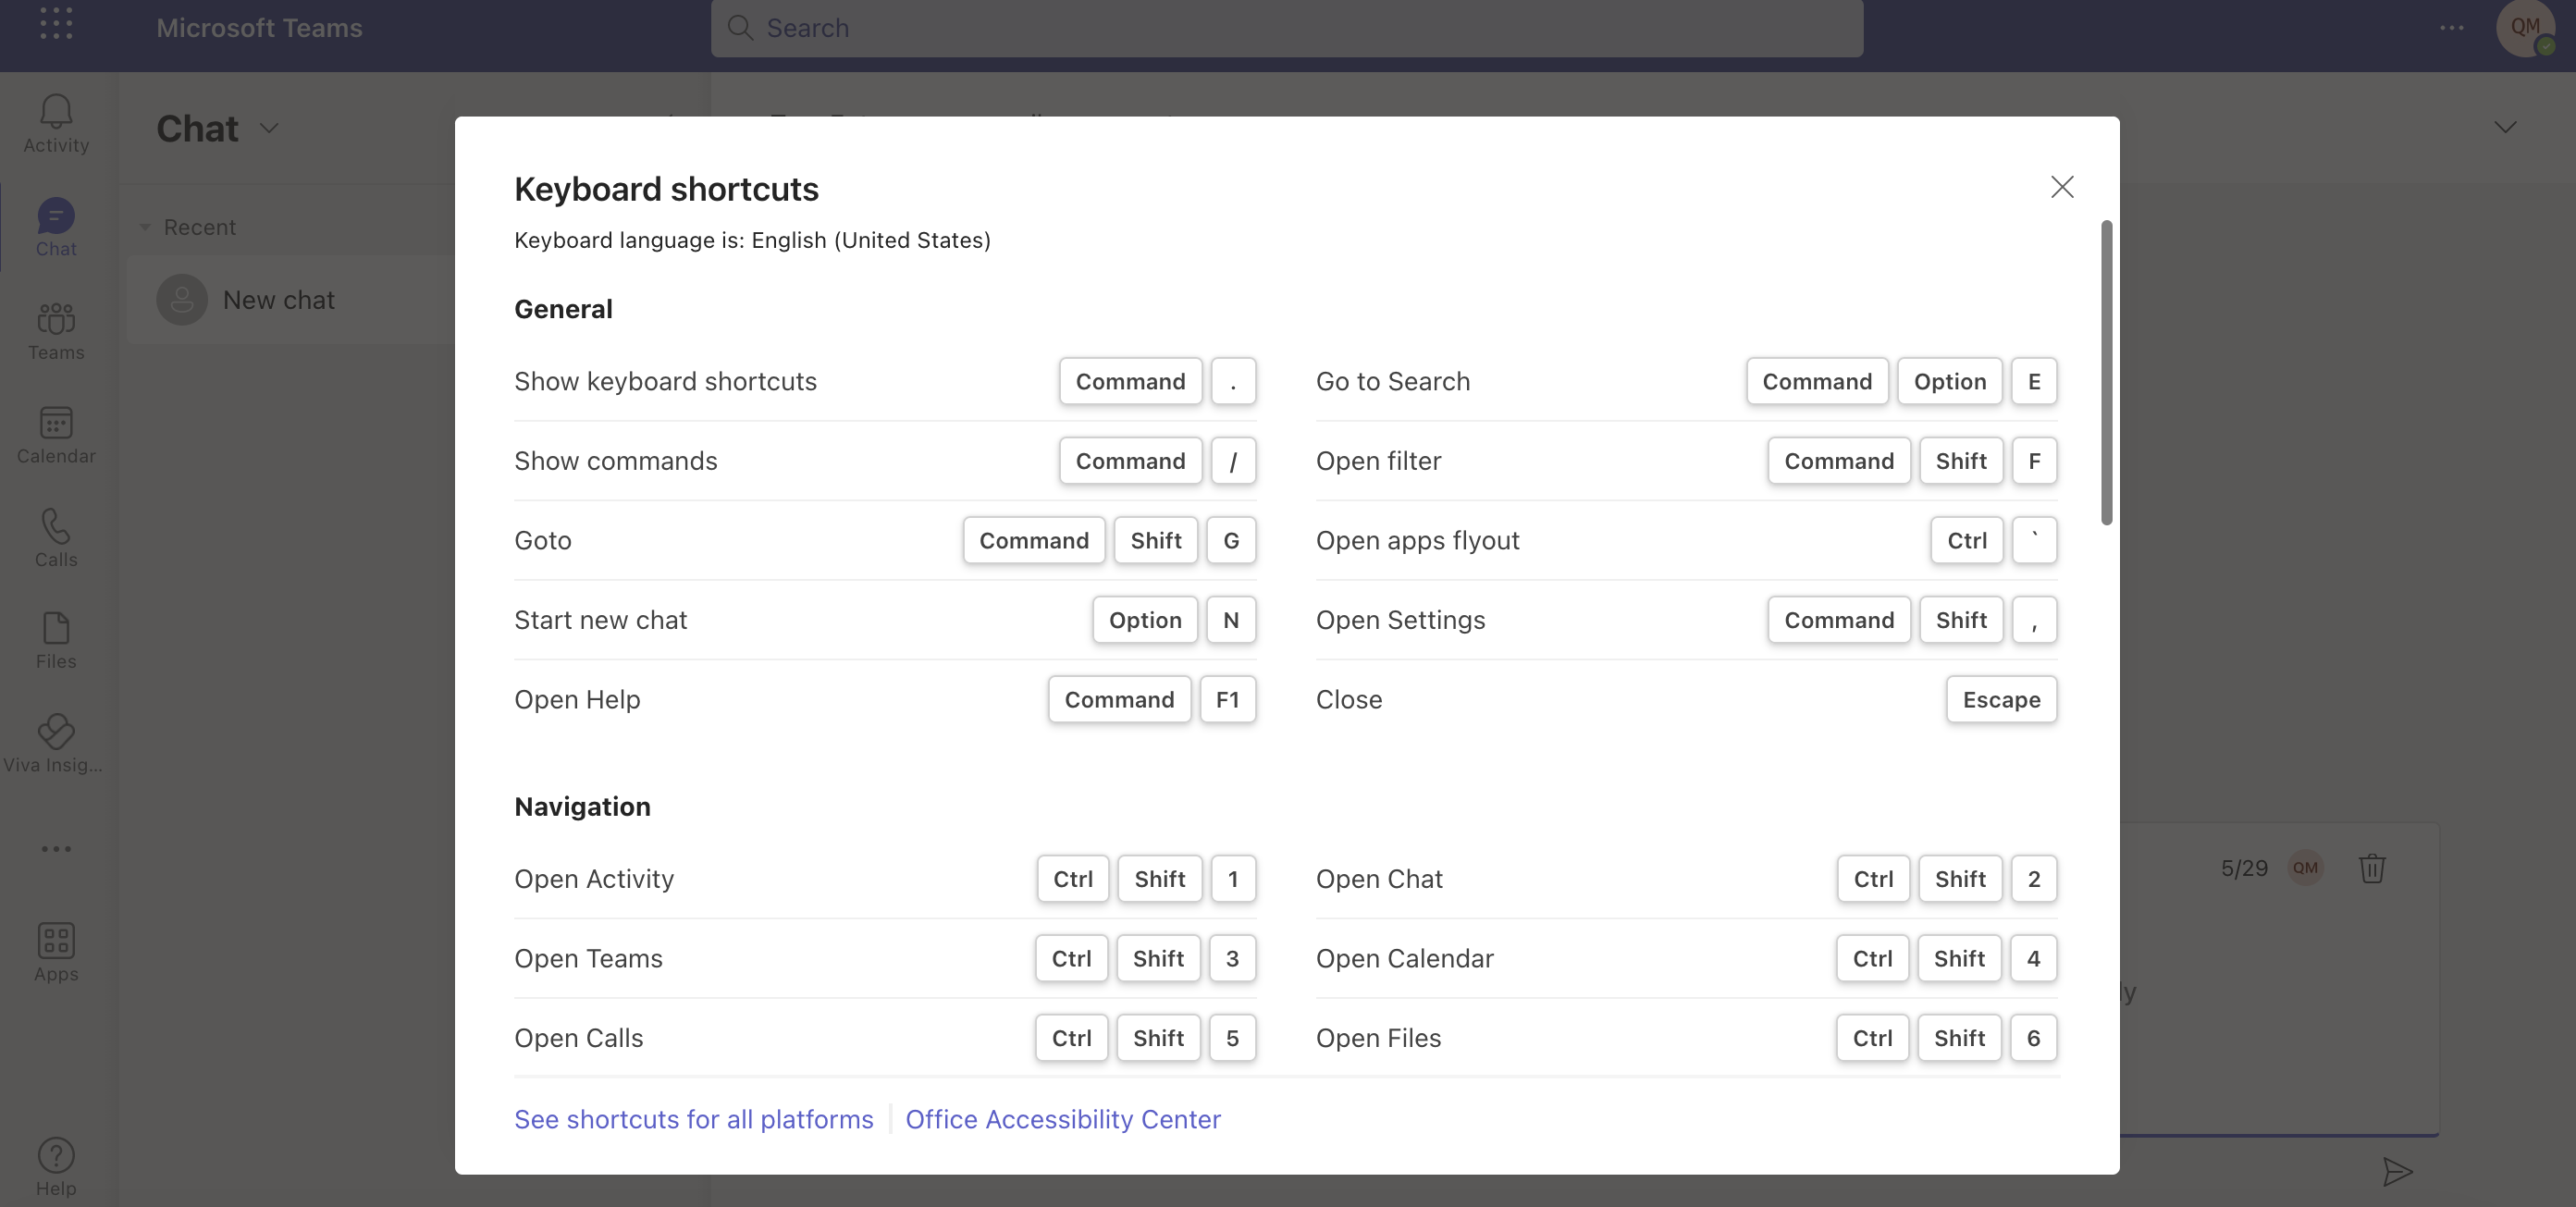Viewport: 2576px width, 1207px height.
Task: Select the New chat list item
Action: tap(290, 299)
